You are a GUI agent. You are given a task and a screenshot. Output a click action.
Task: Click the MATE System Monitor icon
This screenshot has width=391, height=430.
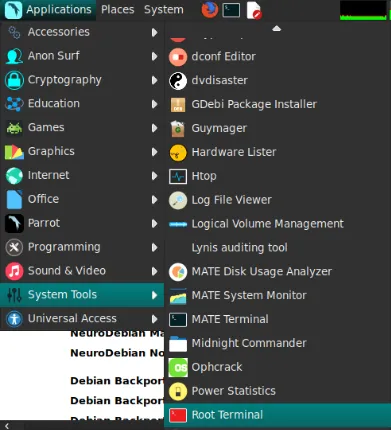178,296
